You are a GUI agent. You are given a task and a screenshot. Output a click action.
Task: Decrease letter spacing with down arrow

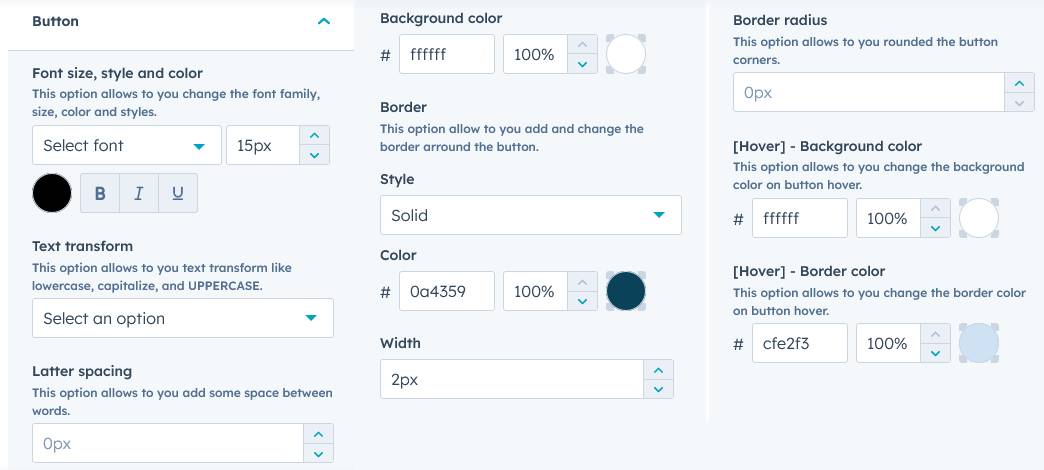click(x=317, y=453)
